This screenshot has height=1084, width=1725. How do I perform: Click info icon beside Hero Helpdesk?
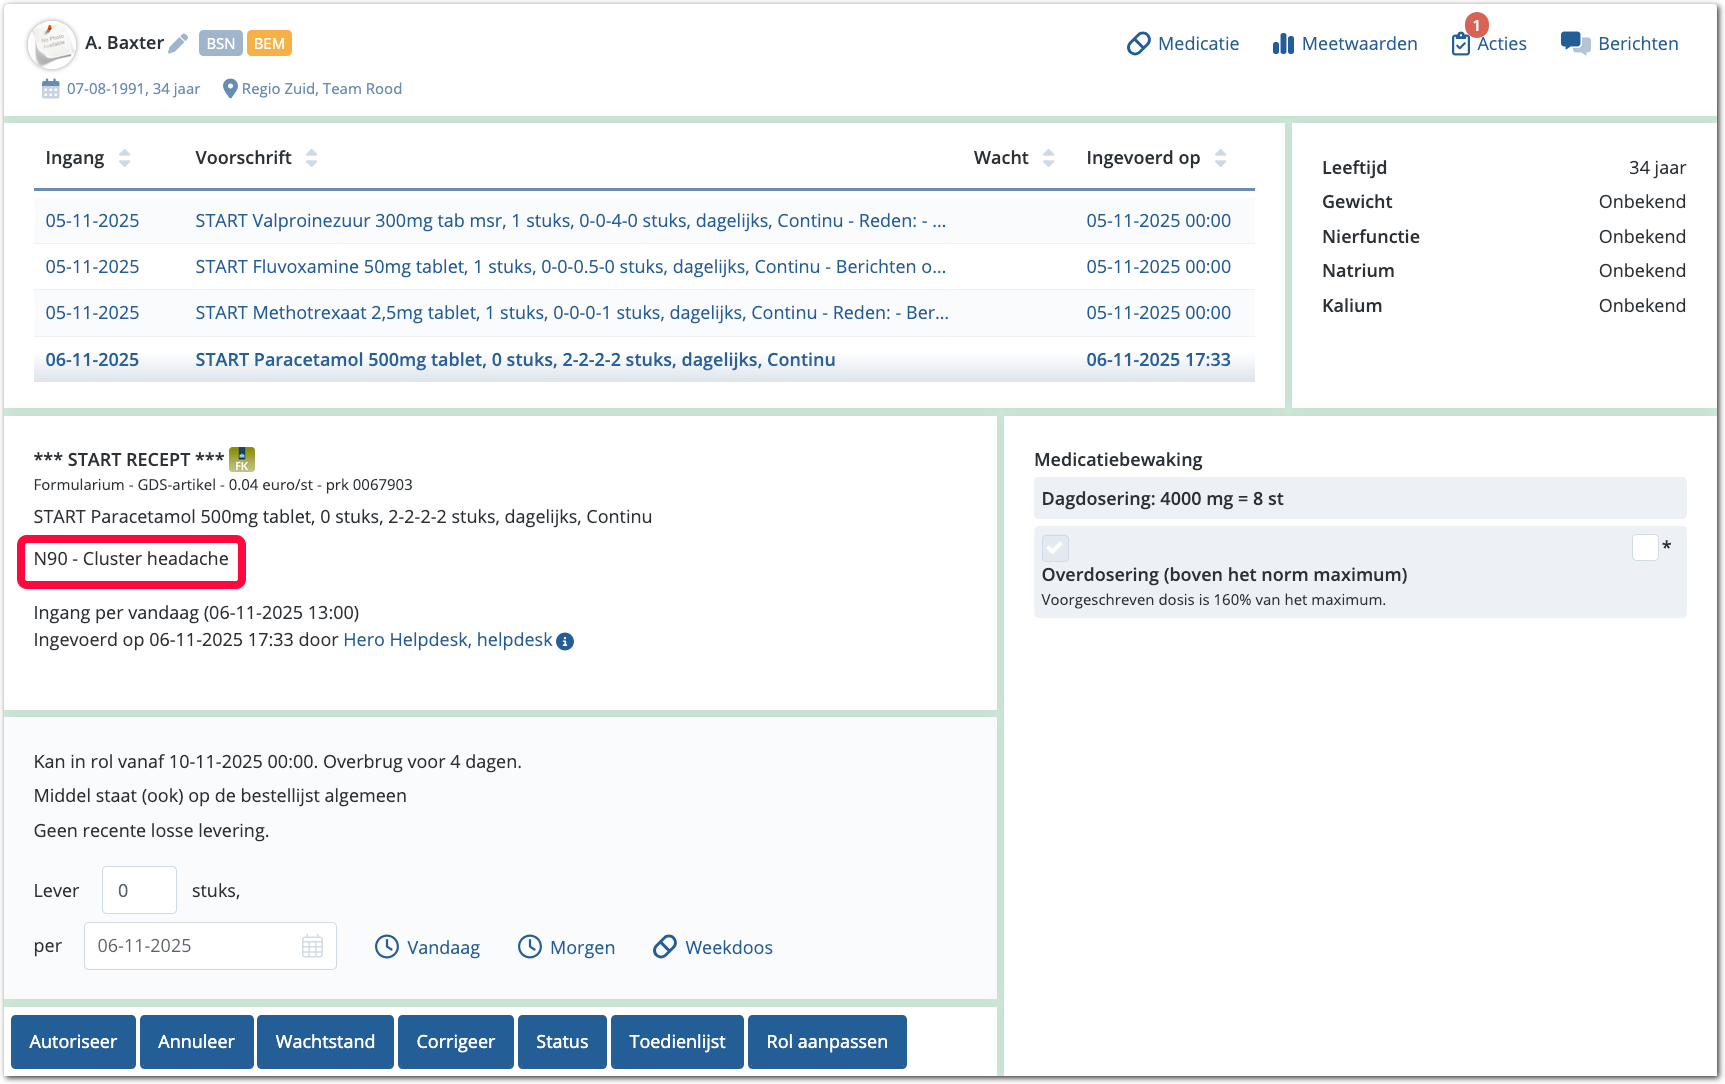point(565,641)
